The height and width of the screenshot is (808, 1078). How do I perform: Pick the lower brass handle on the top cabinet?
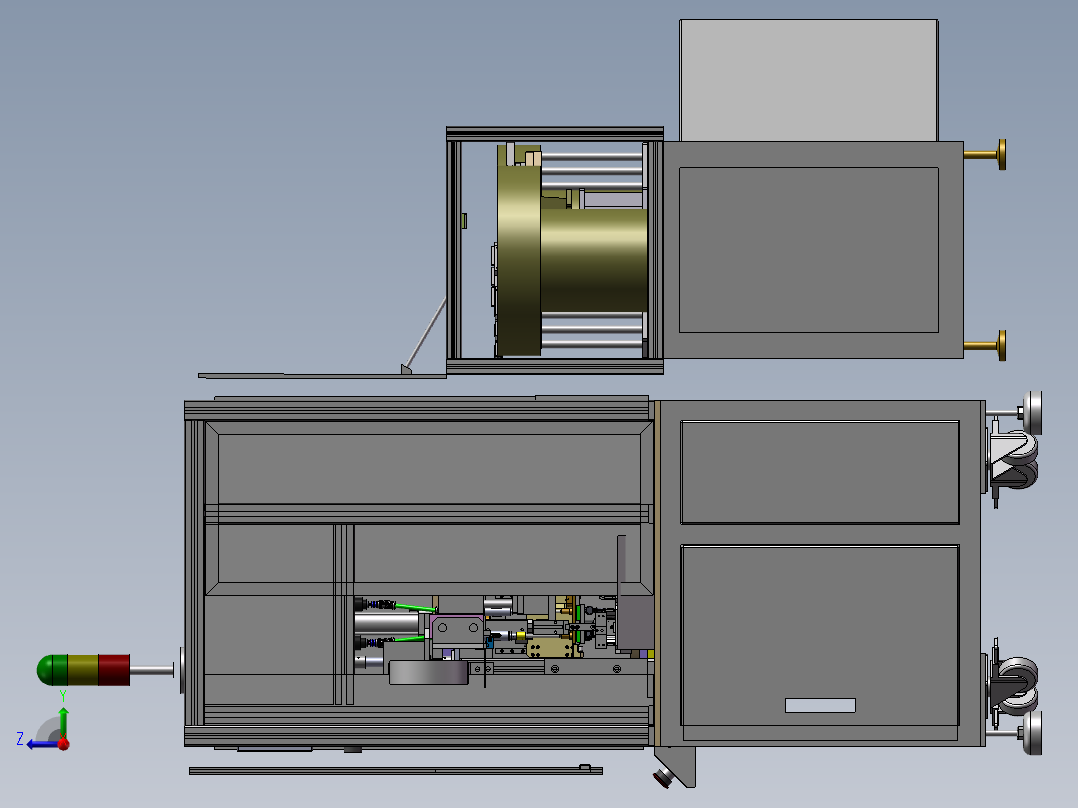click(986, 345)
